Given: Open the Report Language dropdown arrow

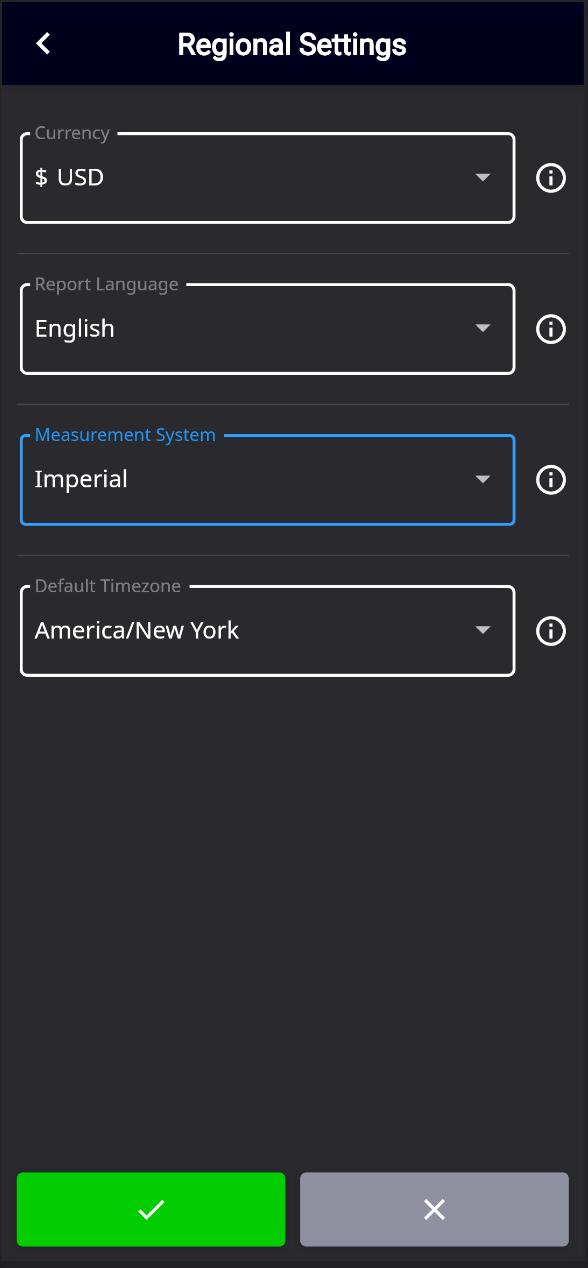Looking at the screenshot, I should [x=483, y=328].
